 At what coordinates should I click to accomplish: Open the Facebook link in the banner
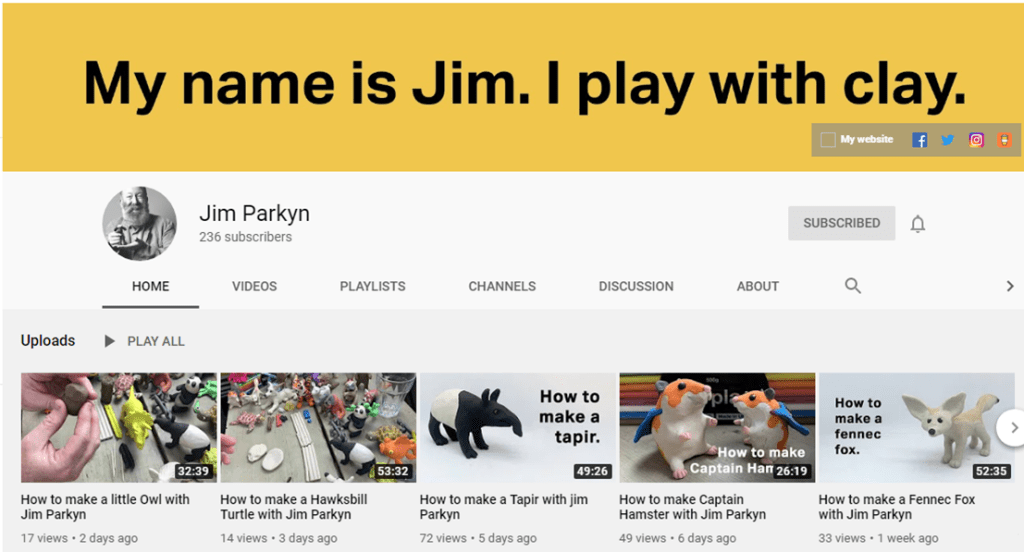pyautogui.click(x=919, y=140)
